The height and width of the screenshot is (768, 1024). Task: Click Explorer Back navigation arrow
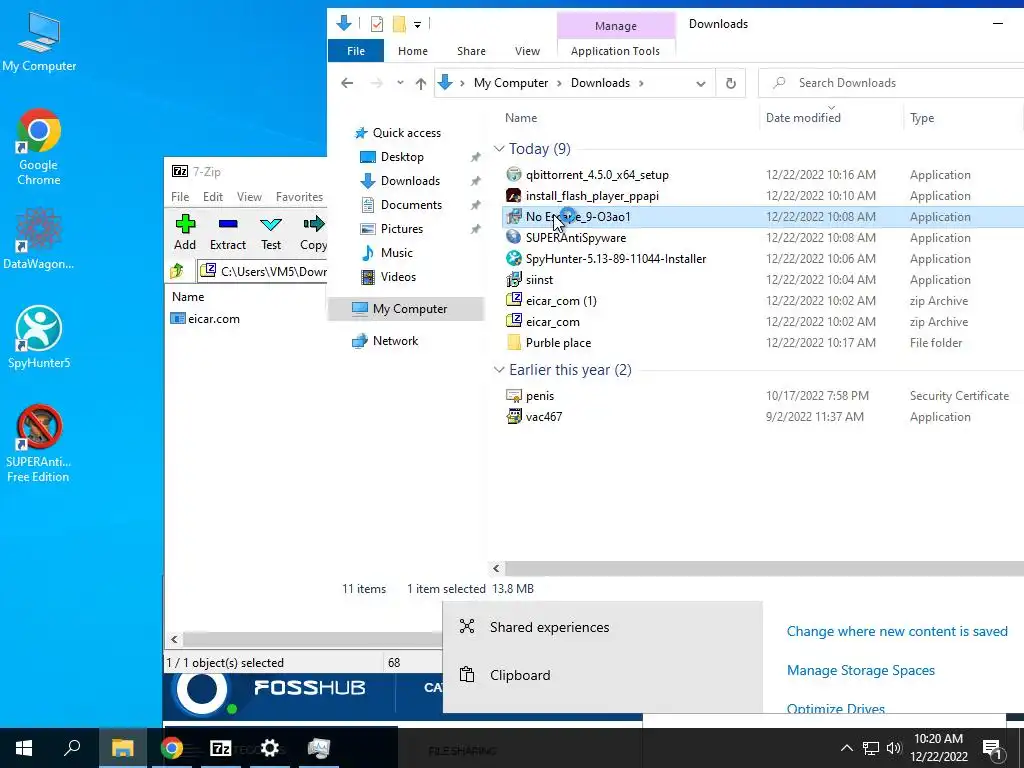pos(347,83)
